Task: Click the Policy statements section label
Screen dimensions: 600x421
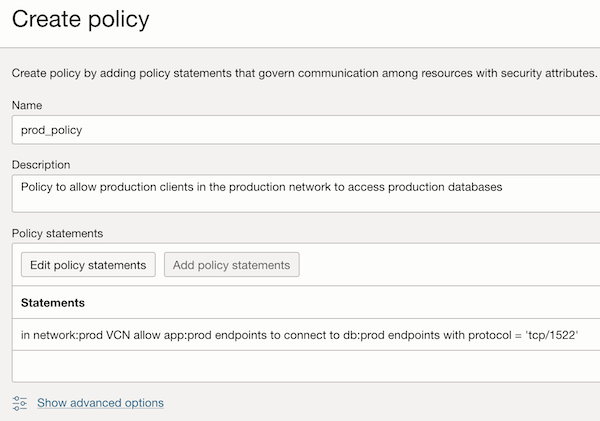Action: coord(58,233)
